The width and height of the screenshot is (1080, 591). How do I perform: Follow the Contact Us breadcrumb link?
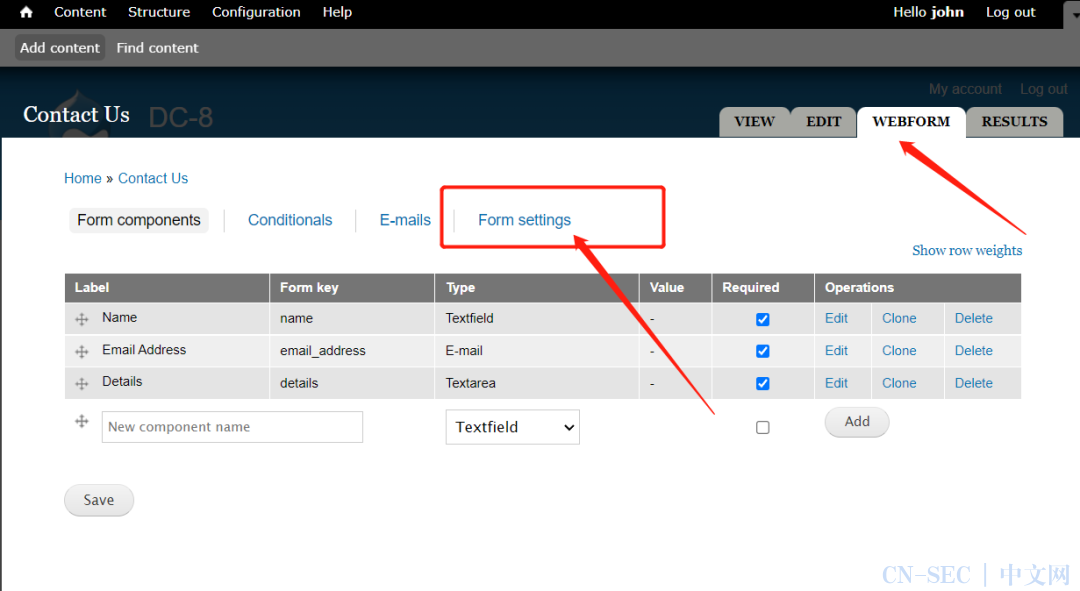pyautogui.click(x=153, y=178)
